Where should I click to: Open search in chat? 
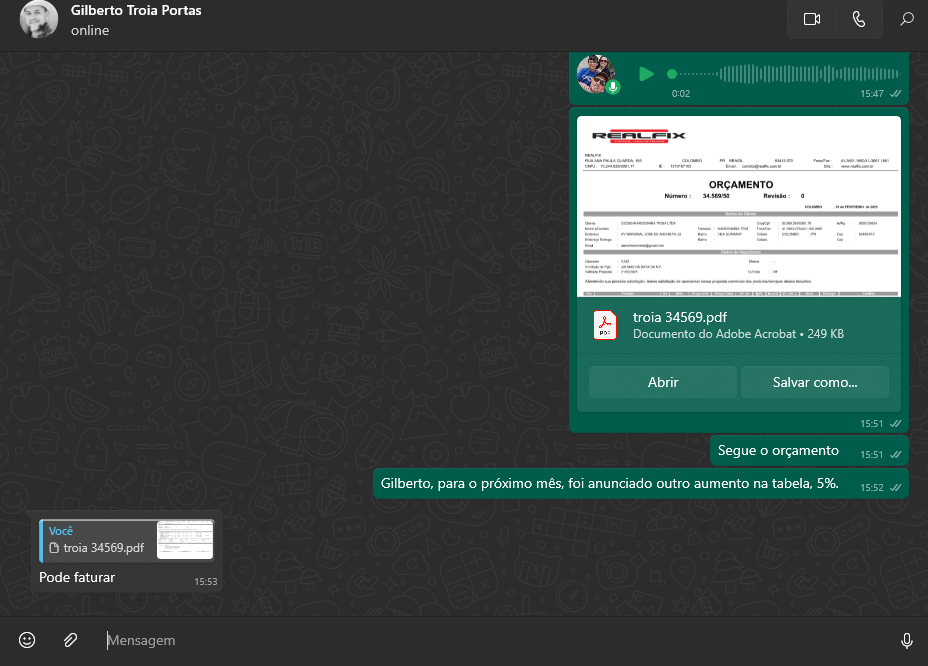tap(906, 19)
